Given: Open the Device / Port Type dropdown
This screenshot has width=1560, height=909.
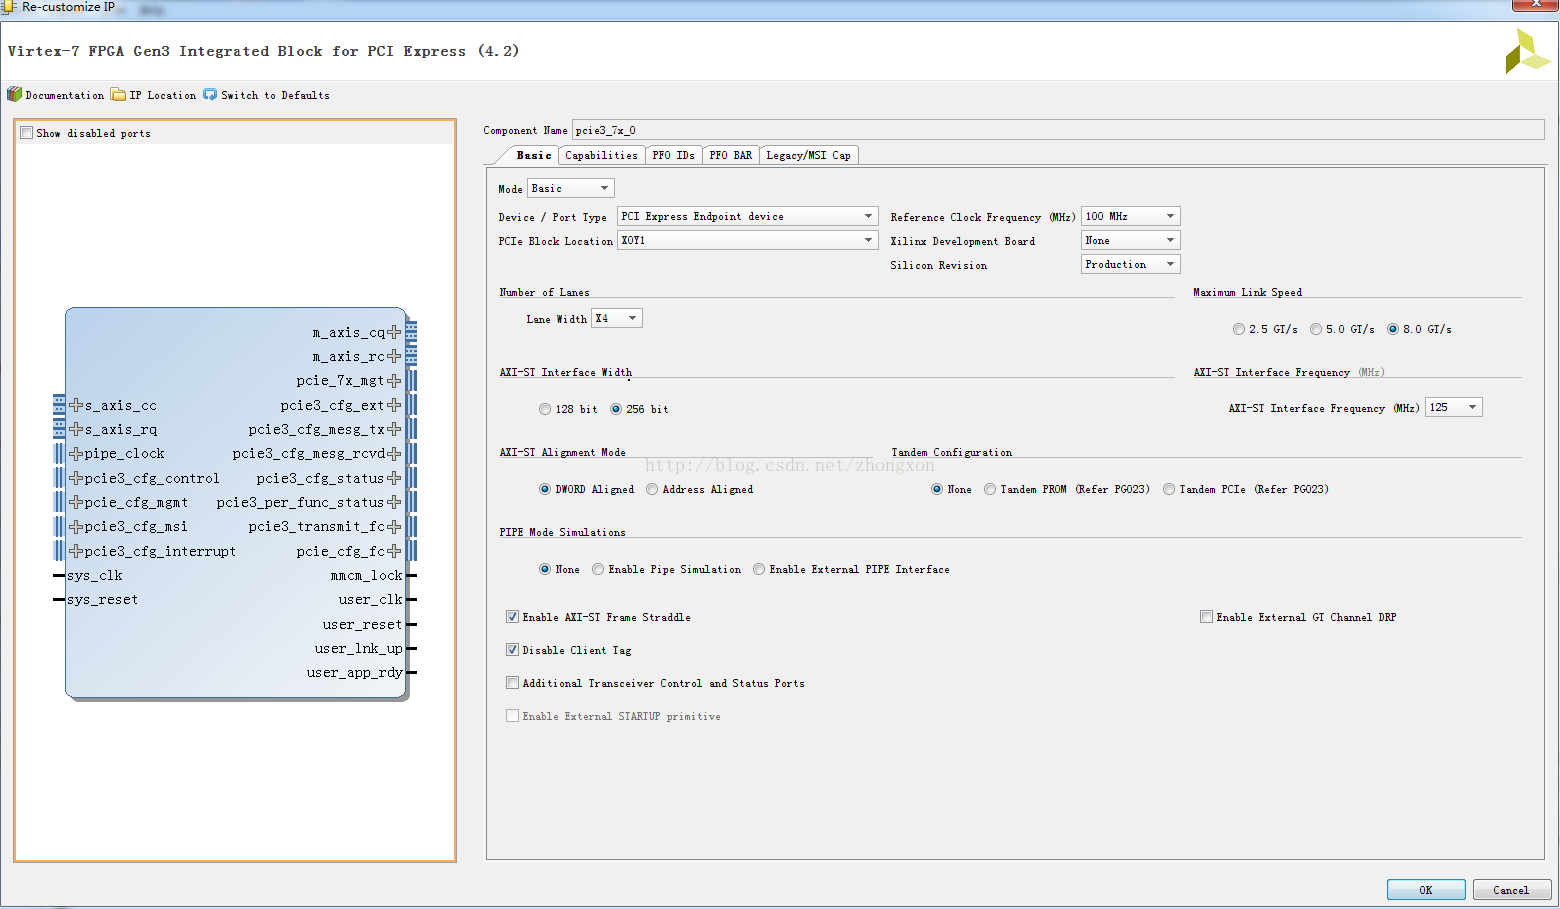Looking at the screenshot, I should tap(748, 216).
